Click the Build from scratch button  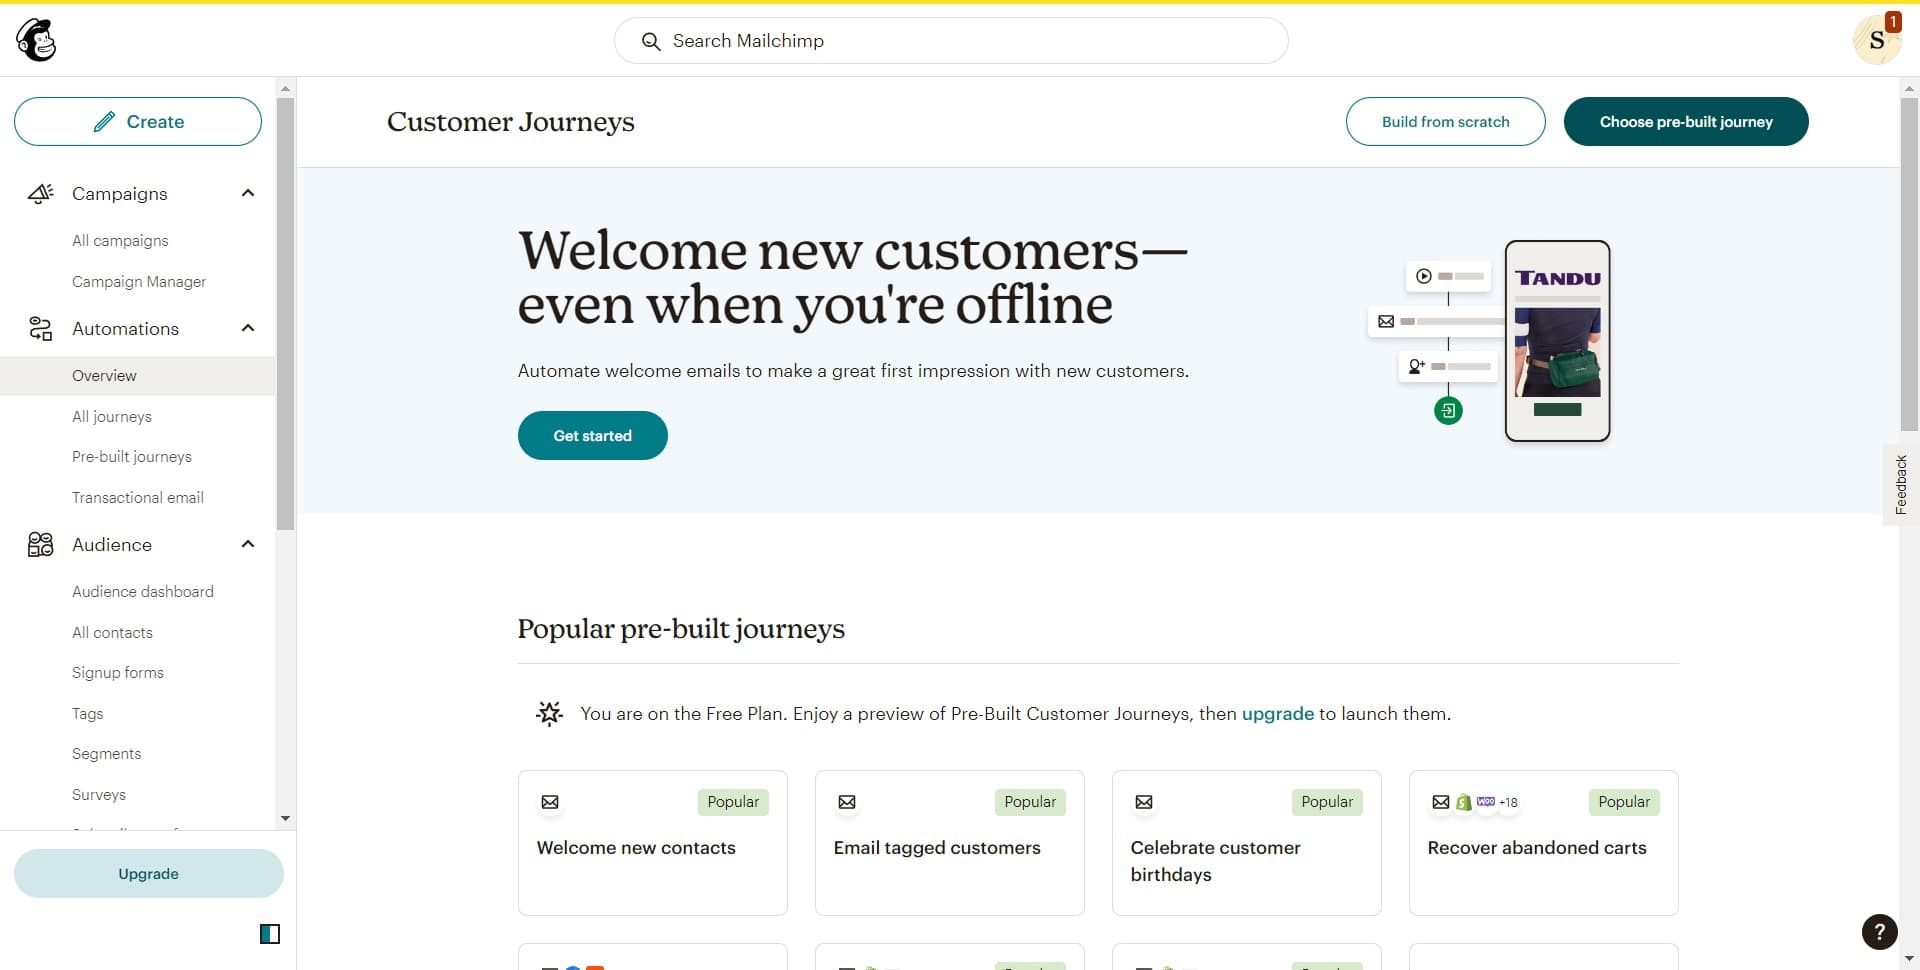click(x=1446, y=121)
